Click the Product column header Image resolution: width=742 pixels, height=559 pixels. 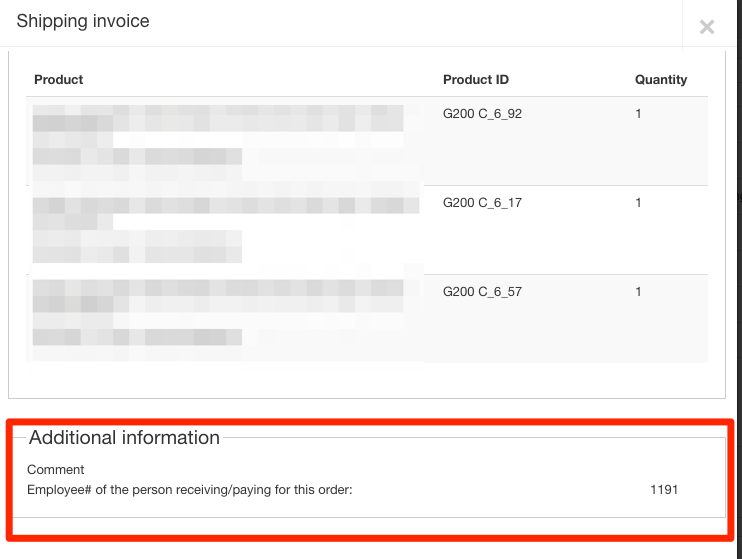pos(59,79)
